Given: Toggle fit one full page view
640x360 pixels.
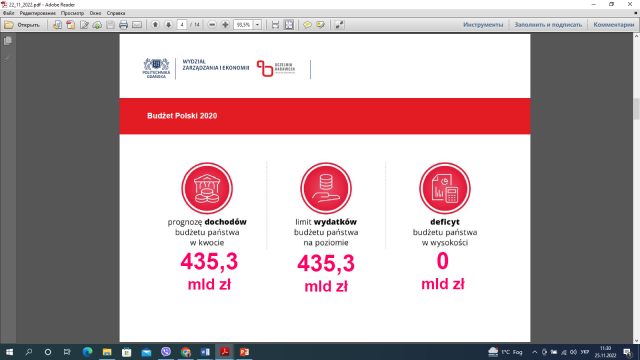Looking at the screenshot, I should coord(289,25).
